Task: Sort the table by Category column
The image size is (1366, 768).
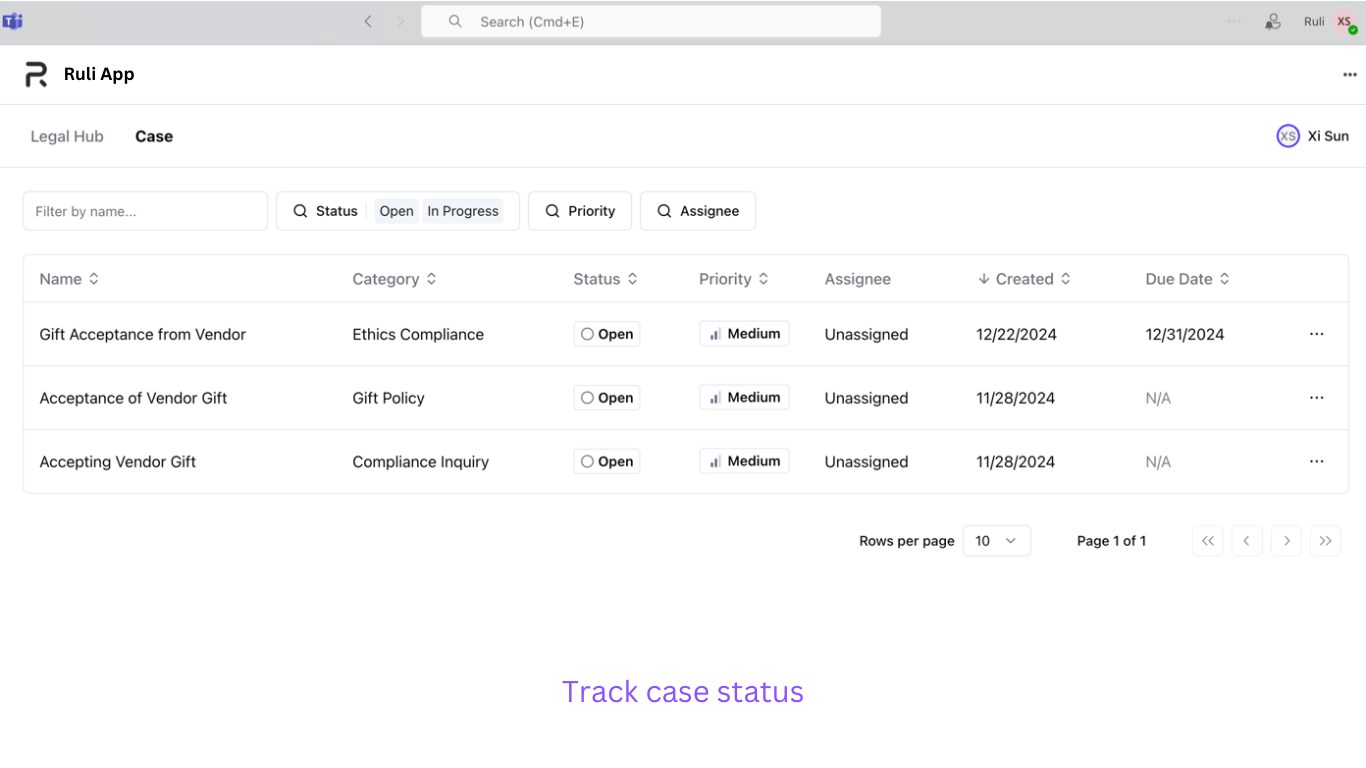Action: [x=394, y=279]
